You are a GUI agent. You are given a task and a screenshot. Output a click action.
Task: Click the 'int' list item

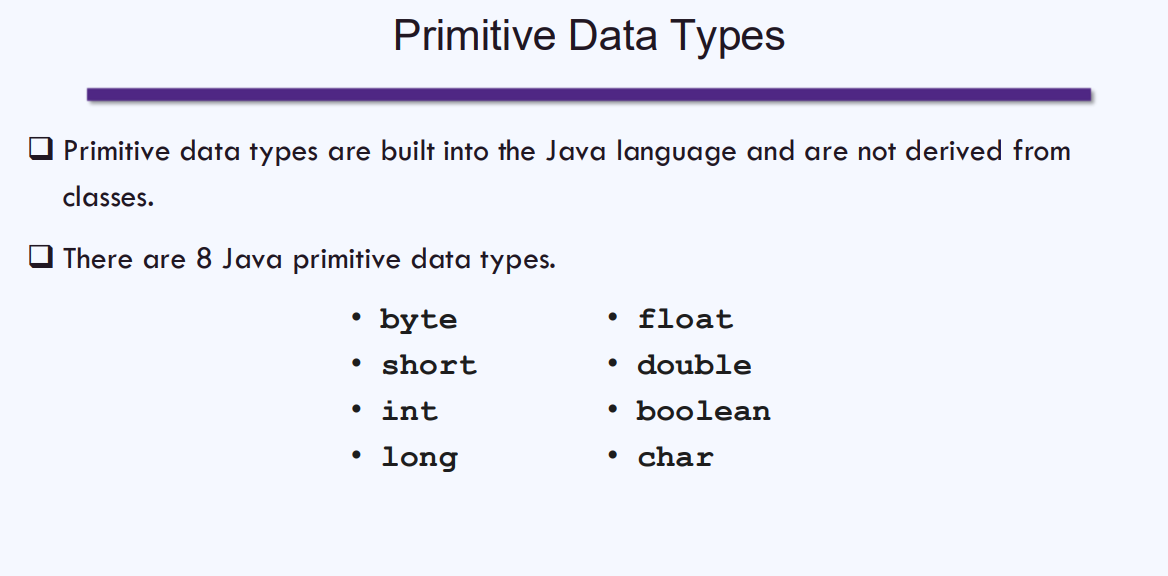point(409,412)
